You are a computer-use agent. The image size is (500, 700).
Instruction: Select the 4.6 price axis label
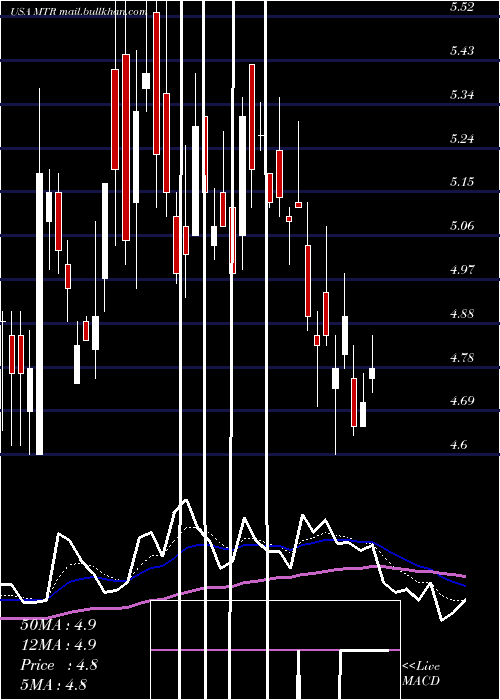458,445
